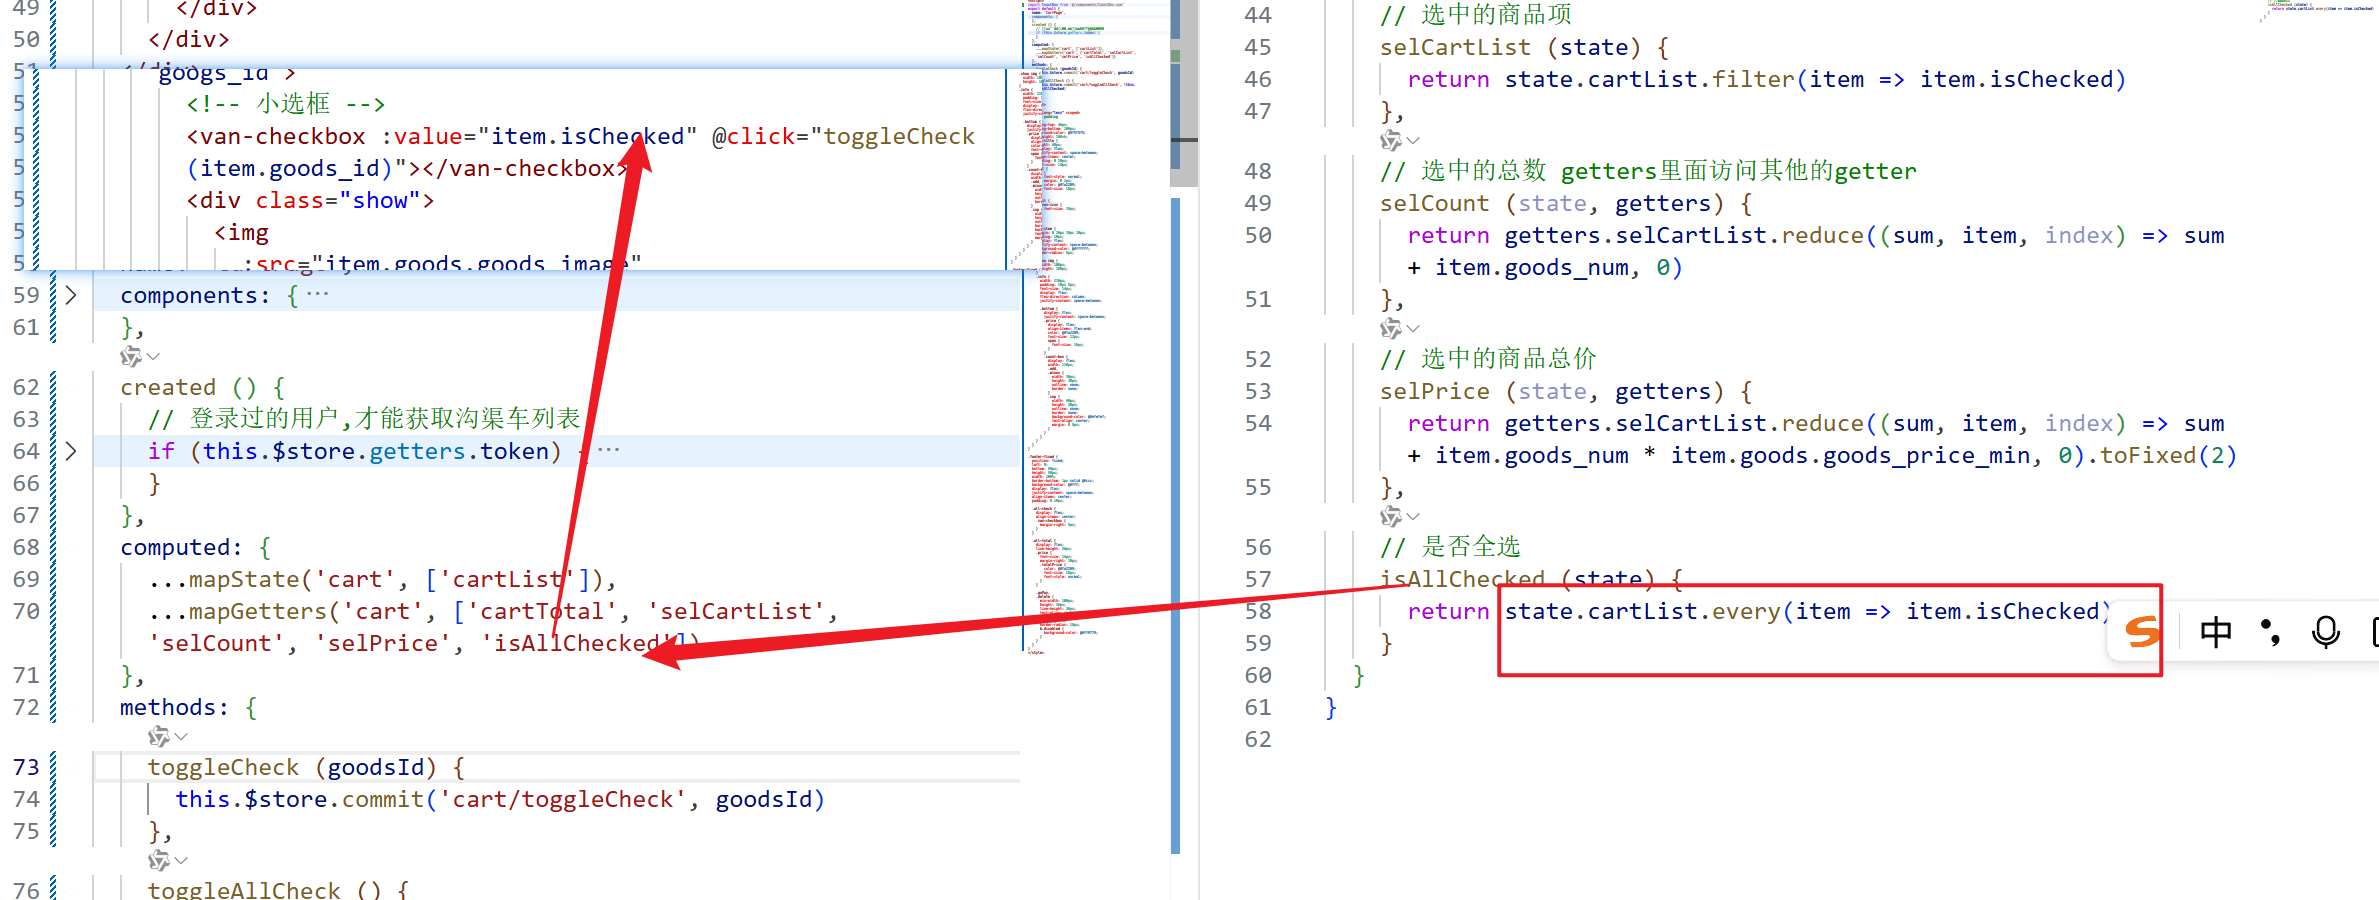Viewport: 2379px width, 900px height.
Task: Click the '<!-- 小选框 -->' comment in the popup
Action: pos(286,104)
